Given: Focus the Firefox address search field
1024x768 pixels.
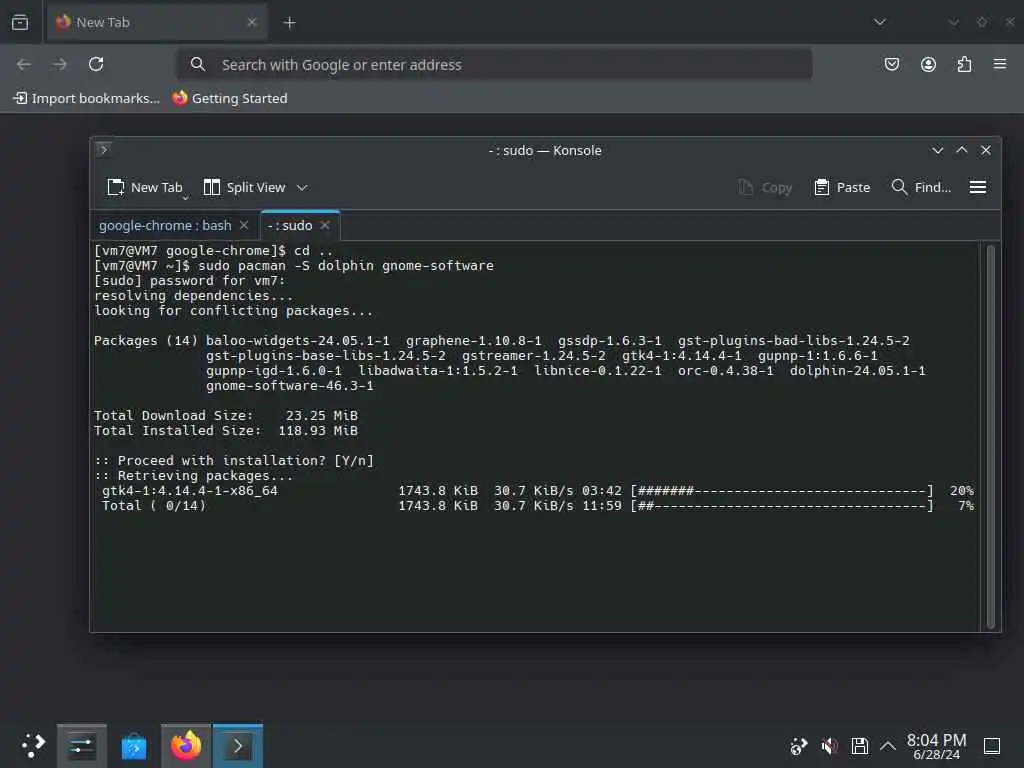Looking at the screenshot, I should click(495, 65).
